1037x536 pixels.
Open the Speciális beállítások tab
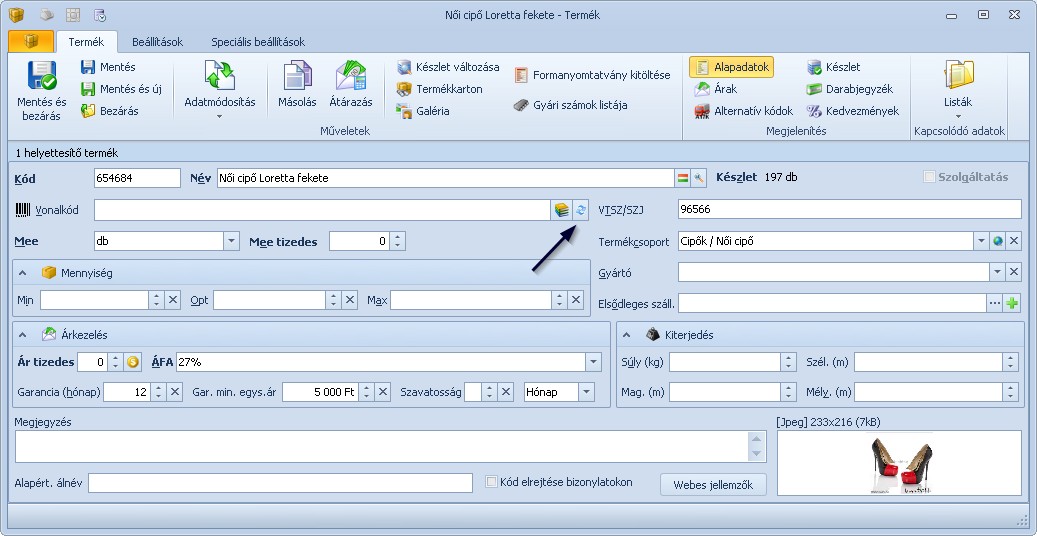coord(257,42)
